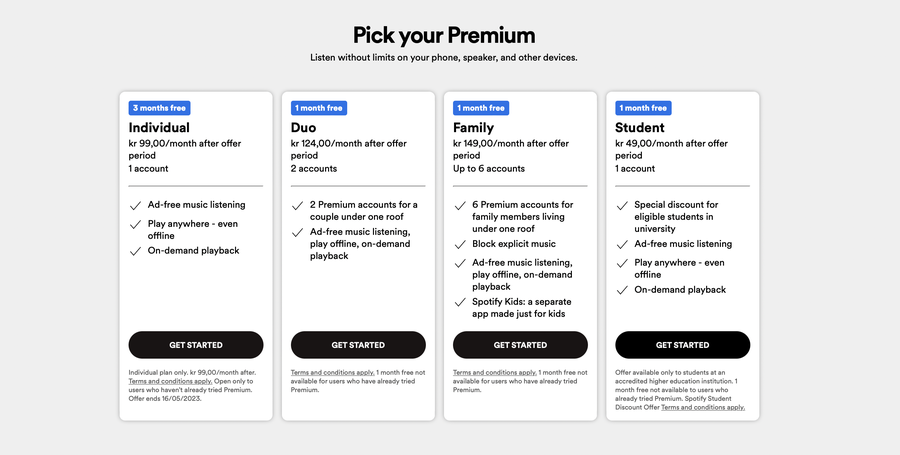Screen dimensions: 900x455
Task: Click checkmark beside Special discount for students
Action: pyautogui.click(x=622, y=205)
